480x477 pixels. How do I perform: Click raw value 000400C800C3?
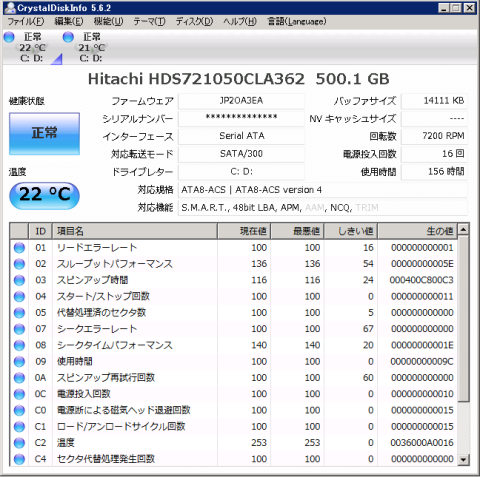click(422, 280)
